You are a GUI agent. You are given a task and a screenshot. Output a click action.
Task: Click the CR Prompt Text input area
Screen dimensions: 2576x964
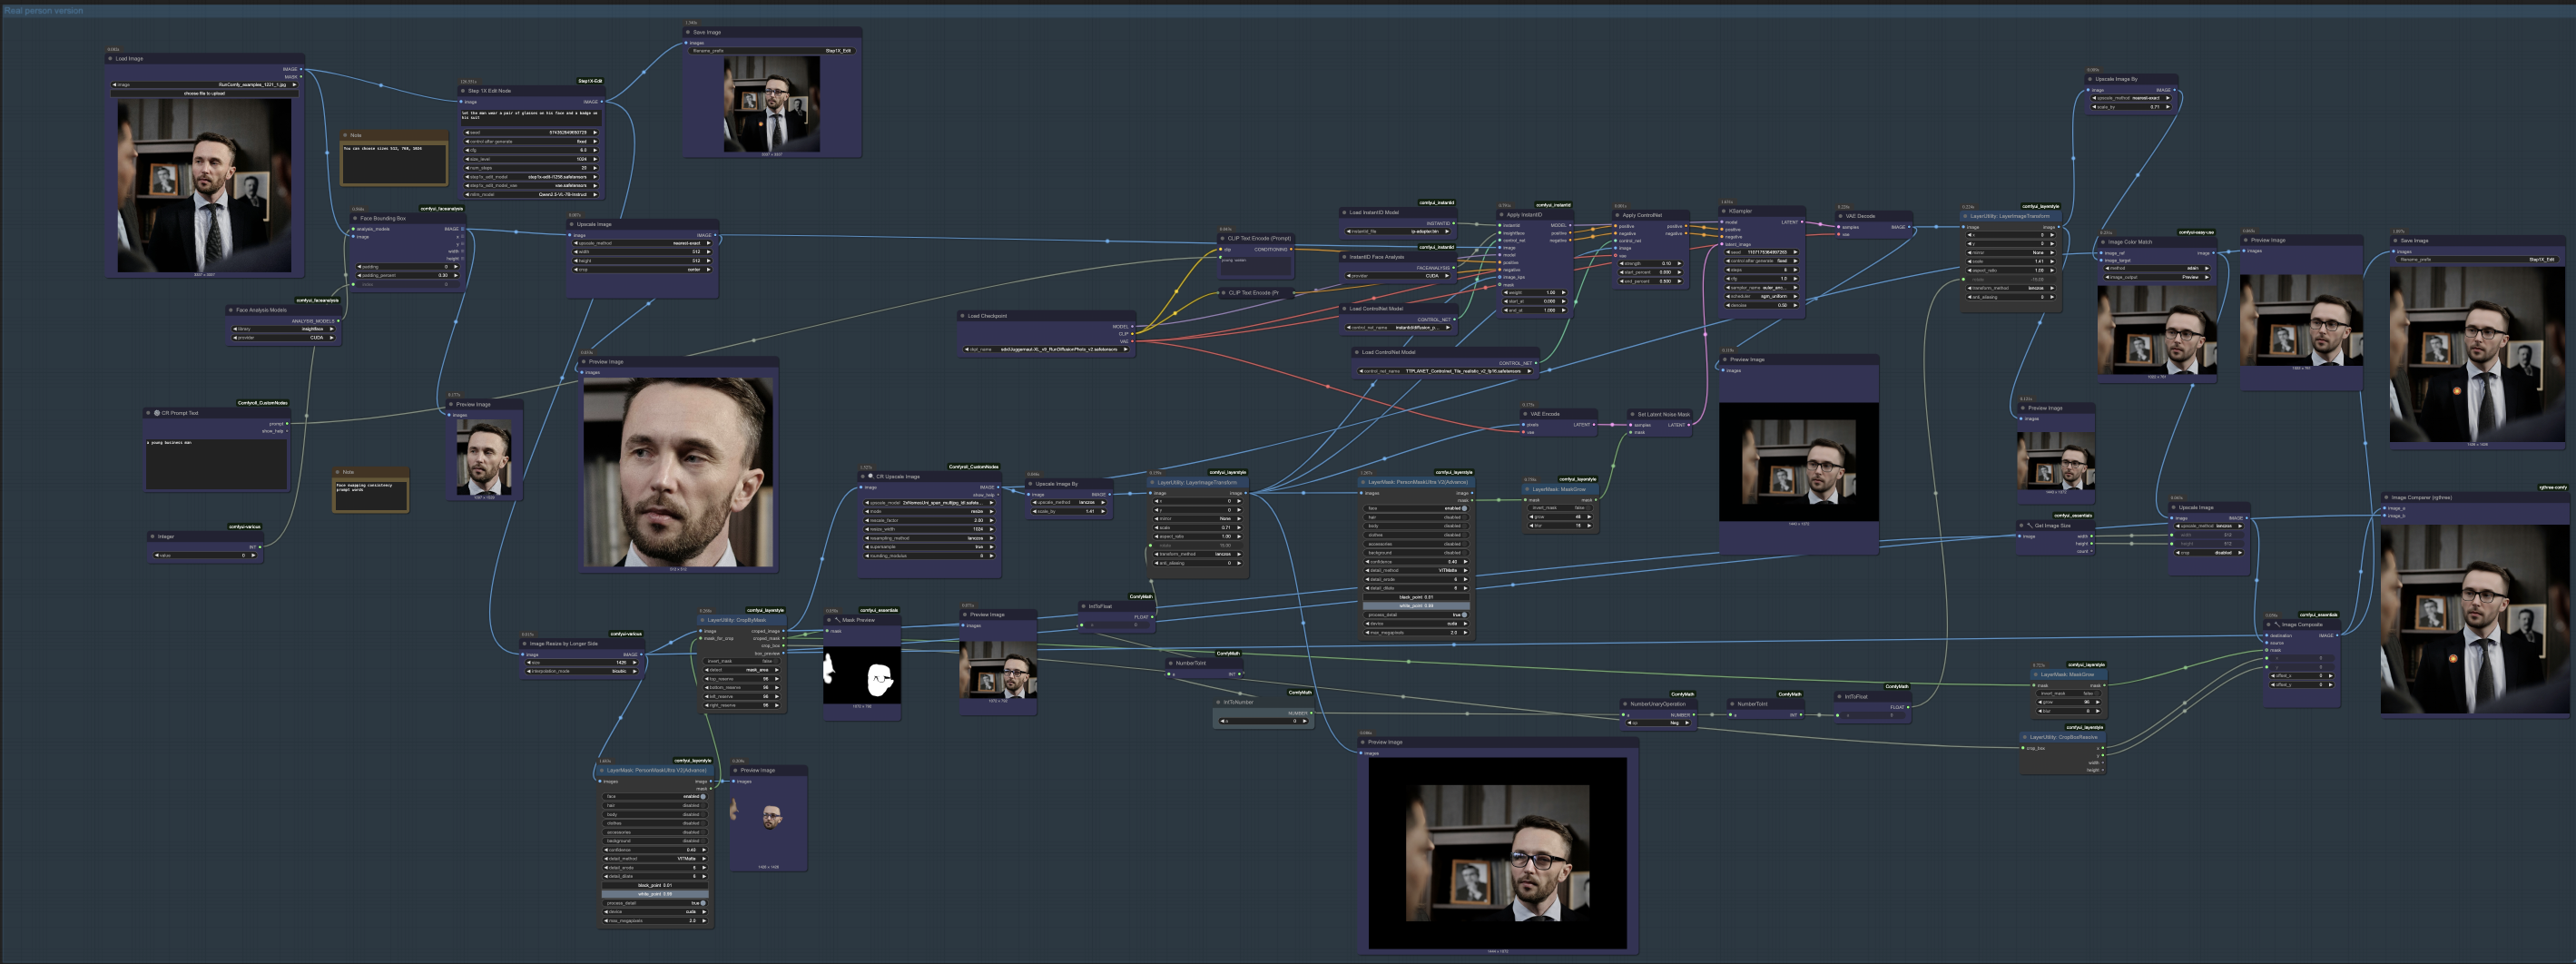point(217,463)
